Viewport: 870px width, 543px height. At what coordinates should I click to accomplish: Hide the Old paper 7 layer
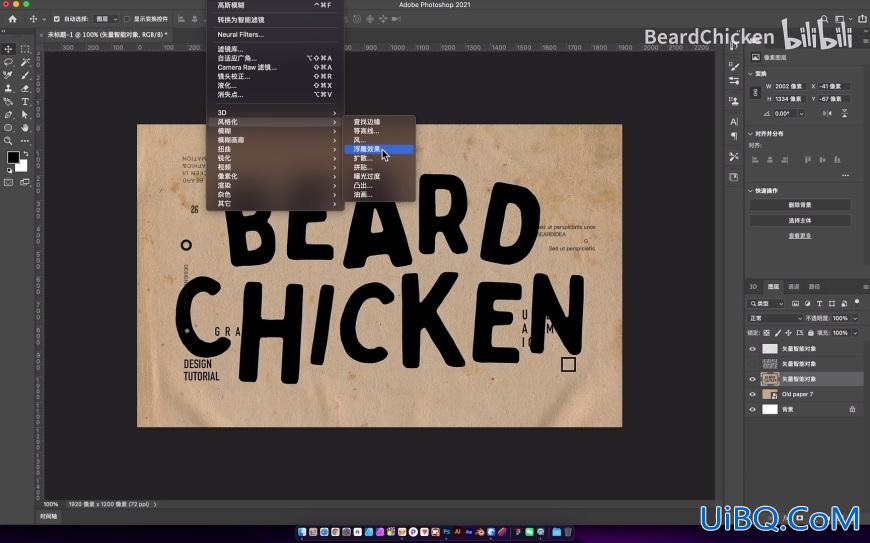click(x=752, y=394)
